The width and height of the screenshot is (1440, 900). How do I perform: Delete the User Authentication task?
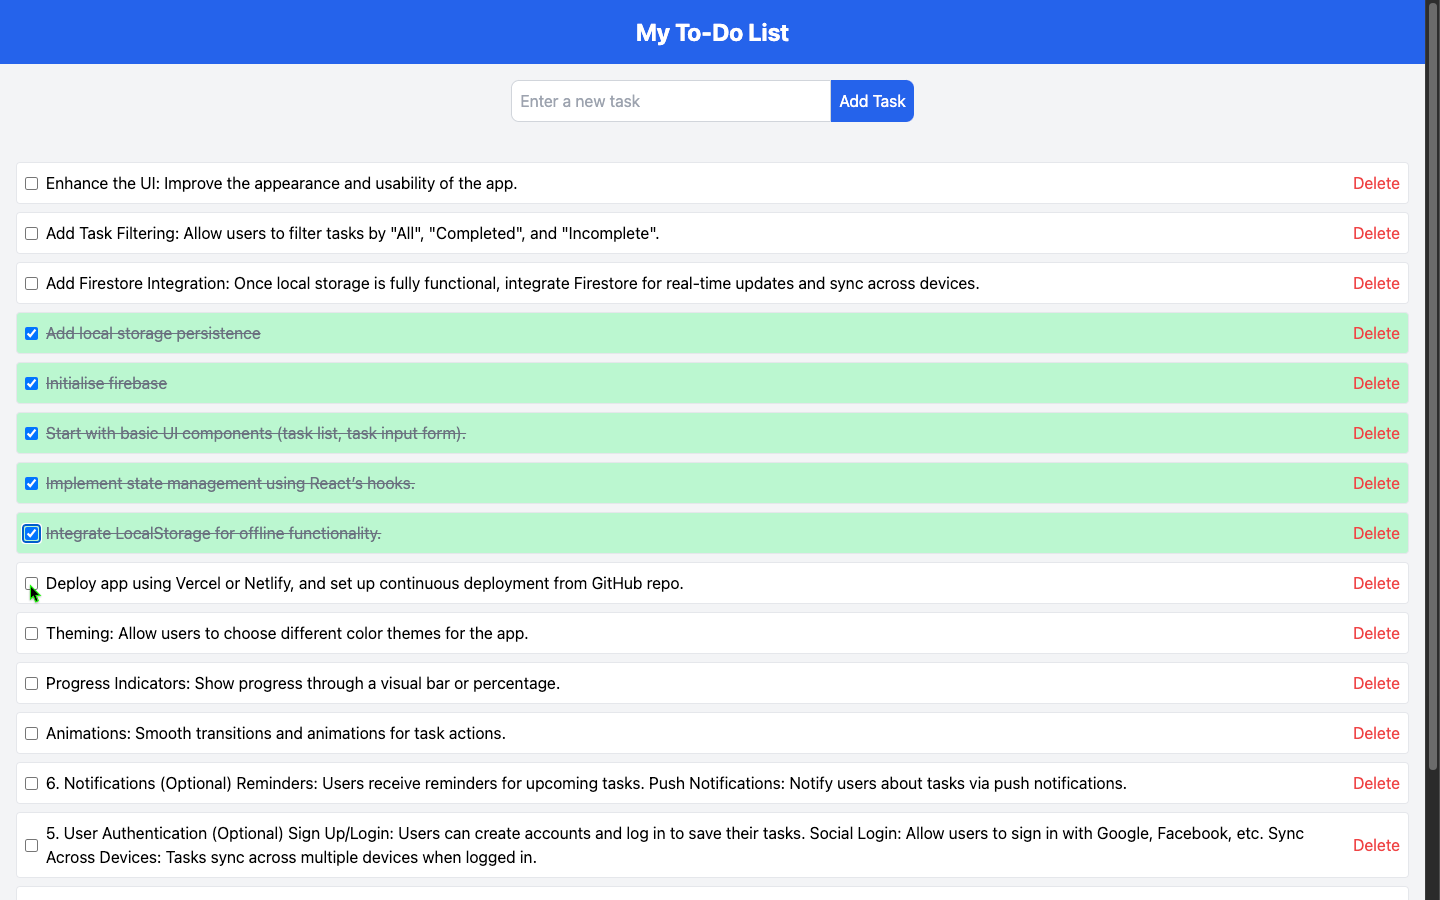click(x=1375, y=846)
